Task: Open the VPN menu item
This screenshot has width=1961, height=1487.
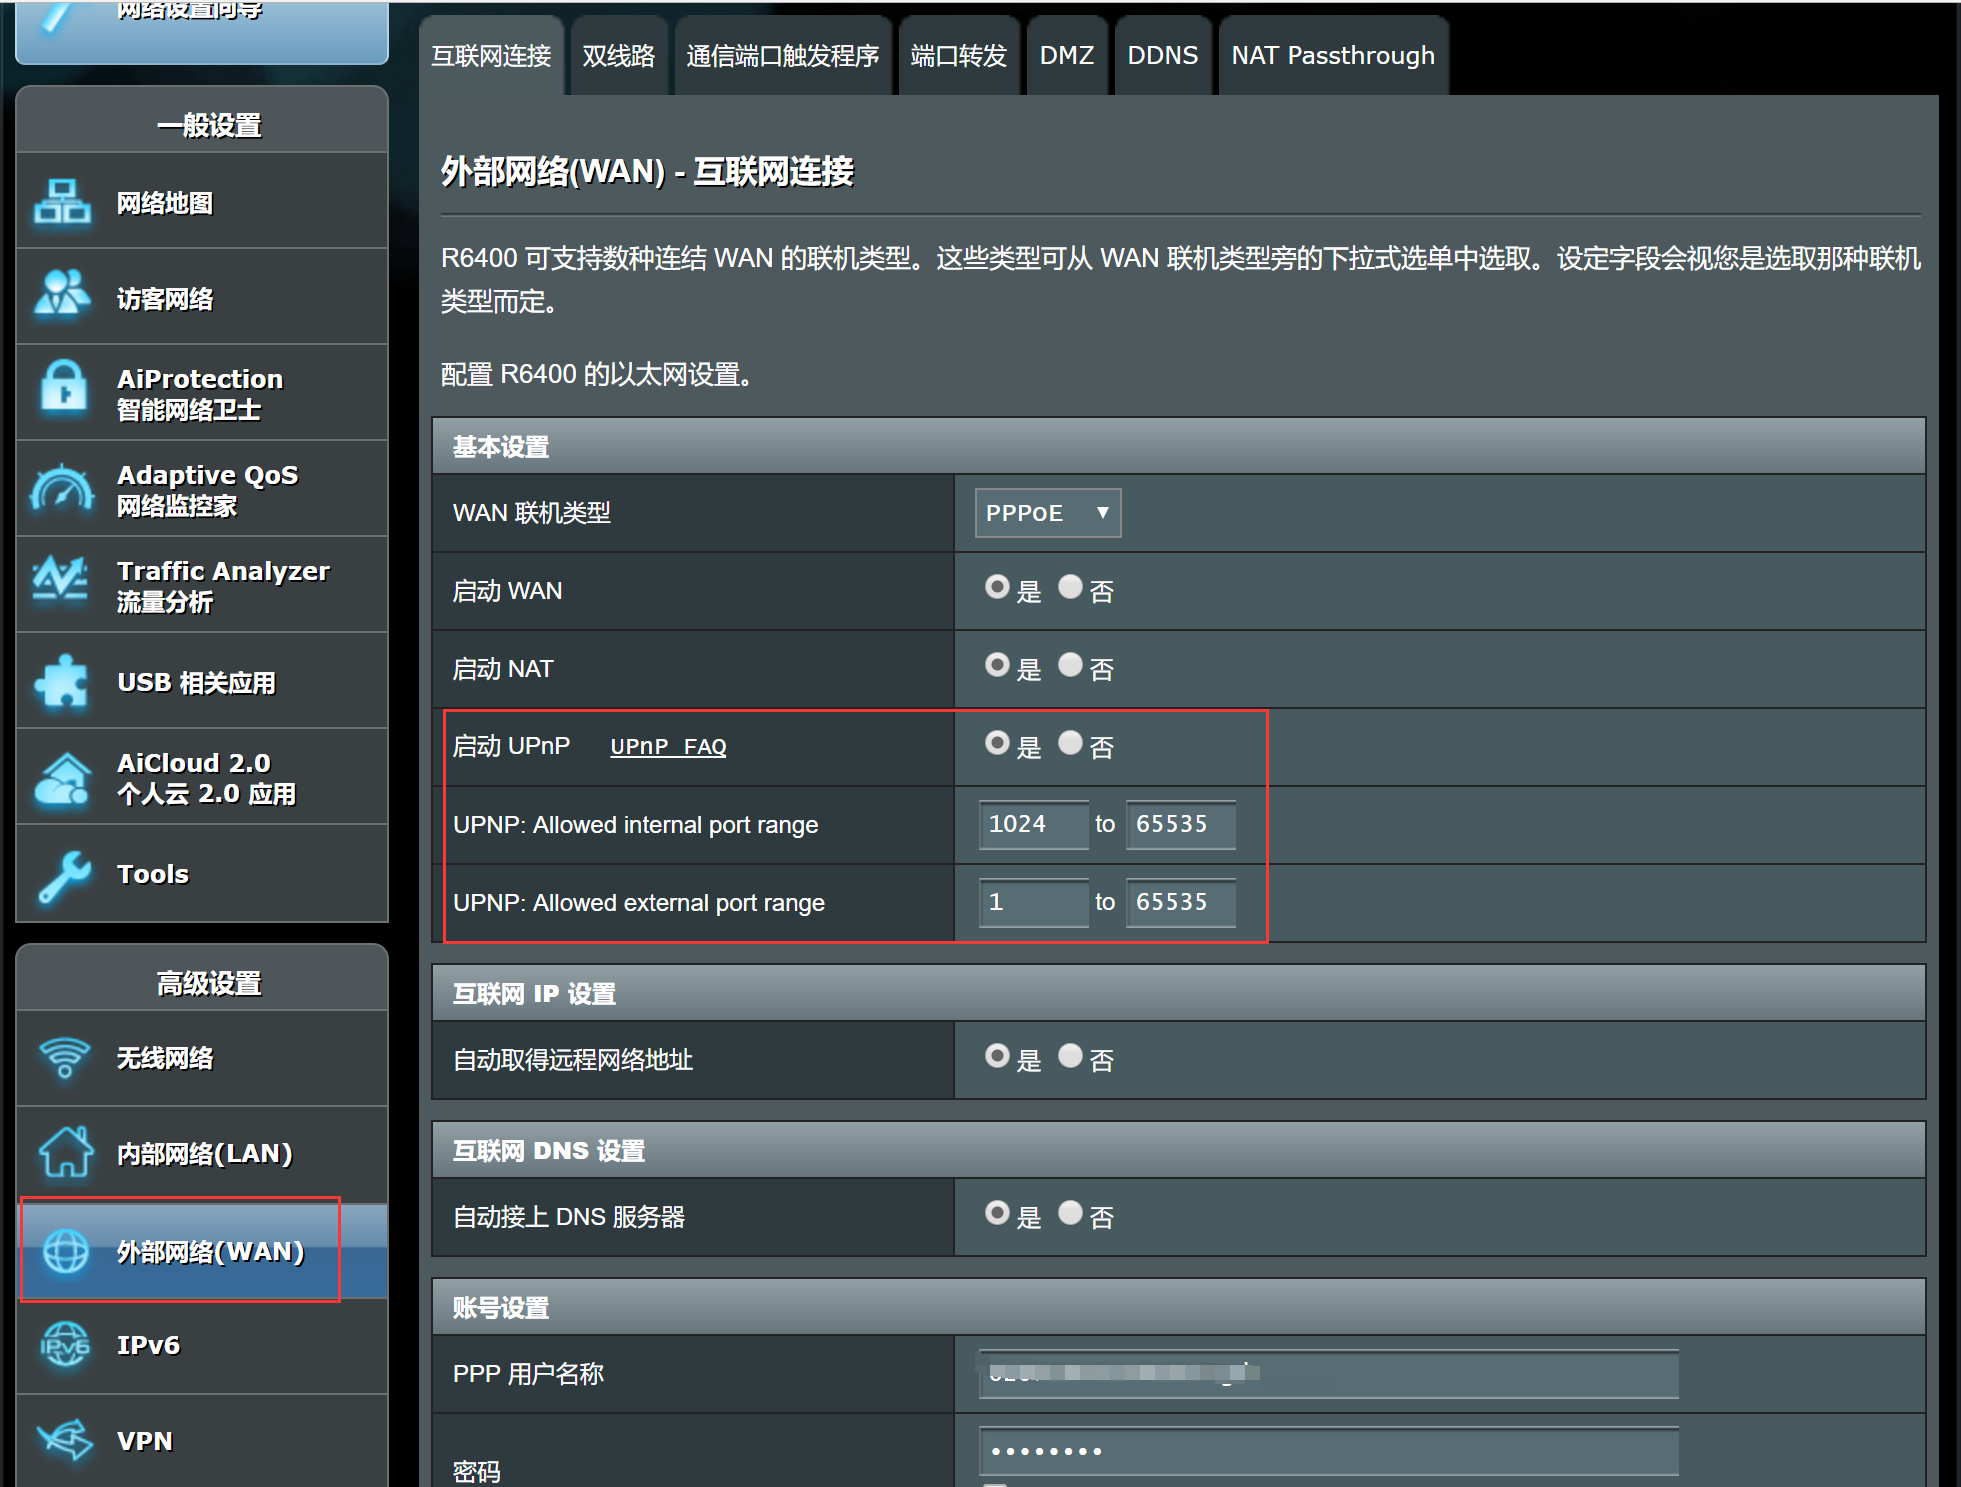Action: (x=144, y=1441)
